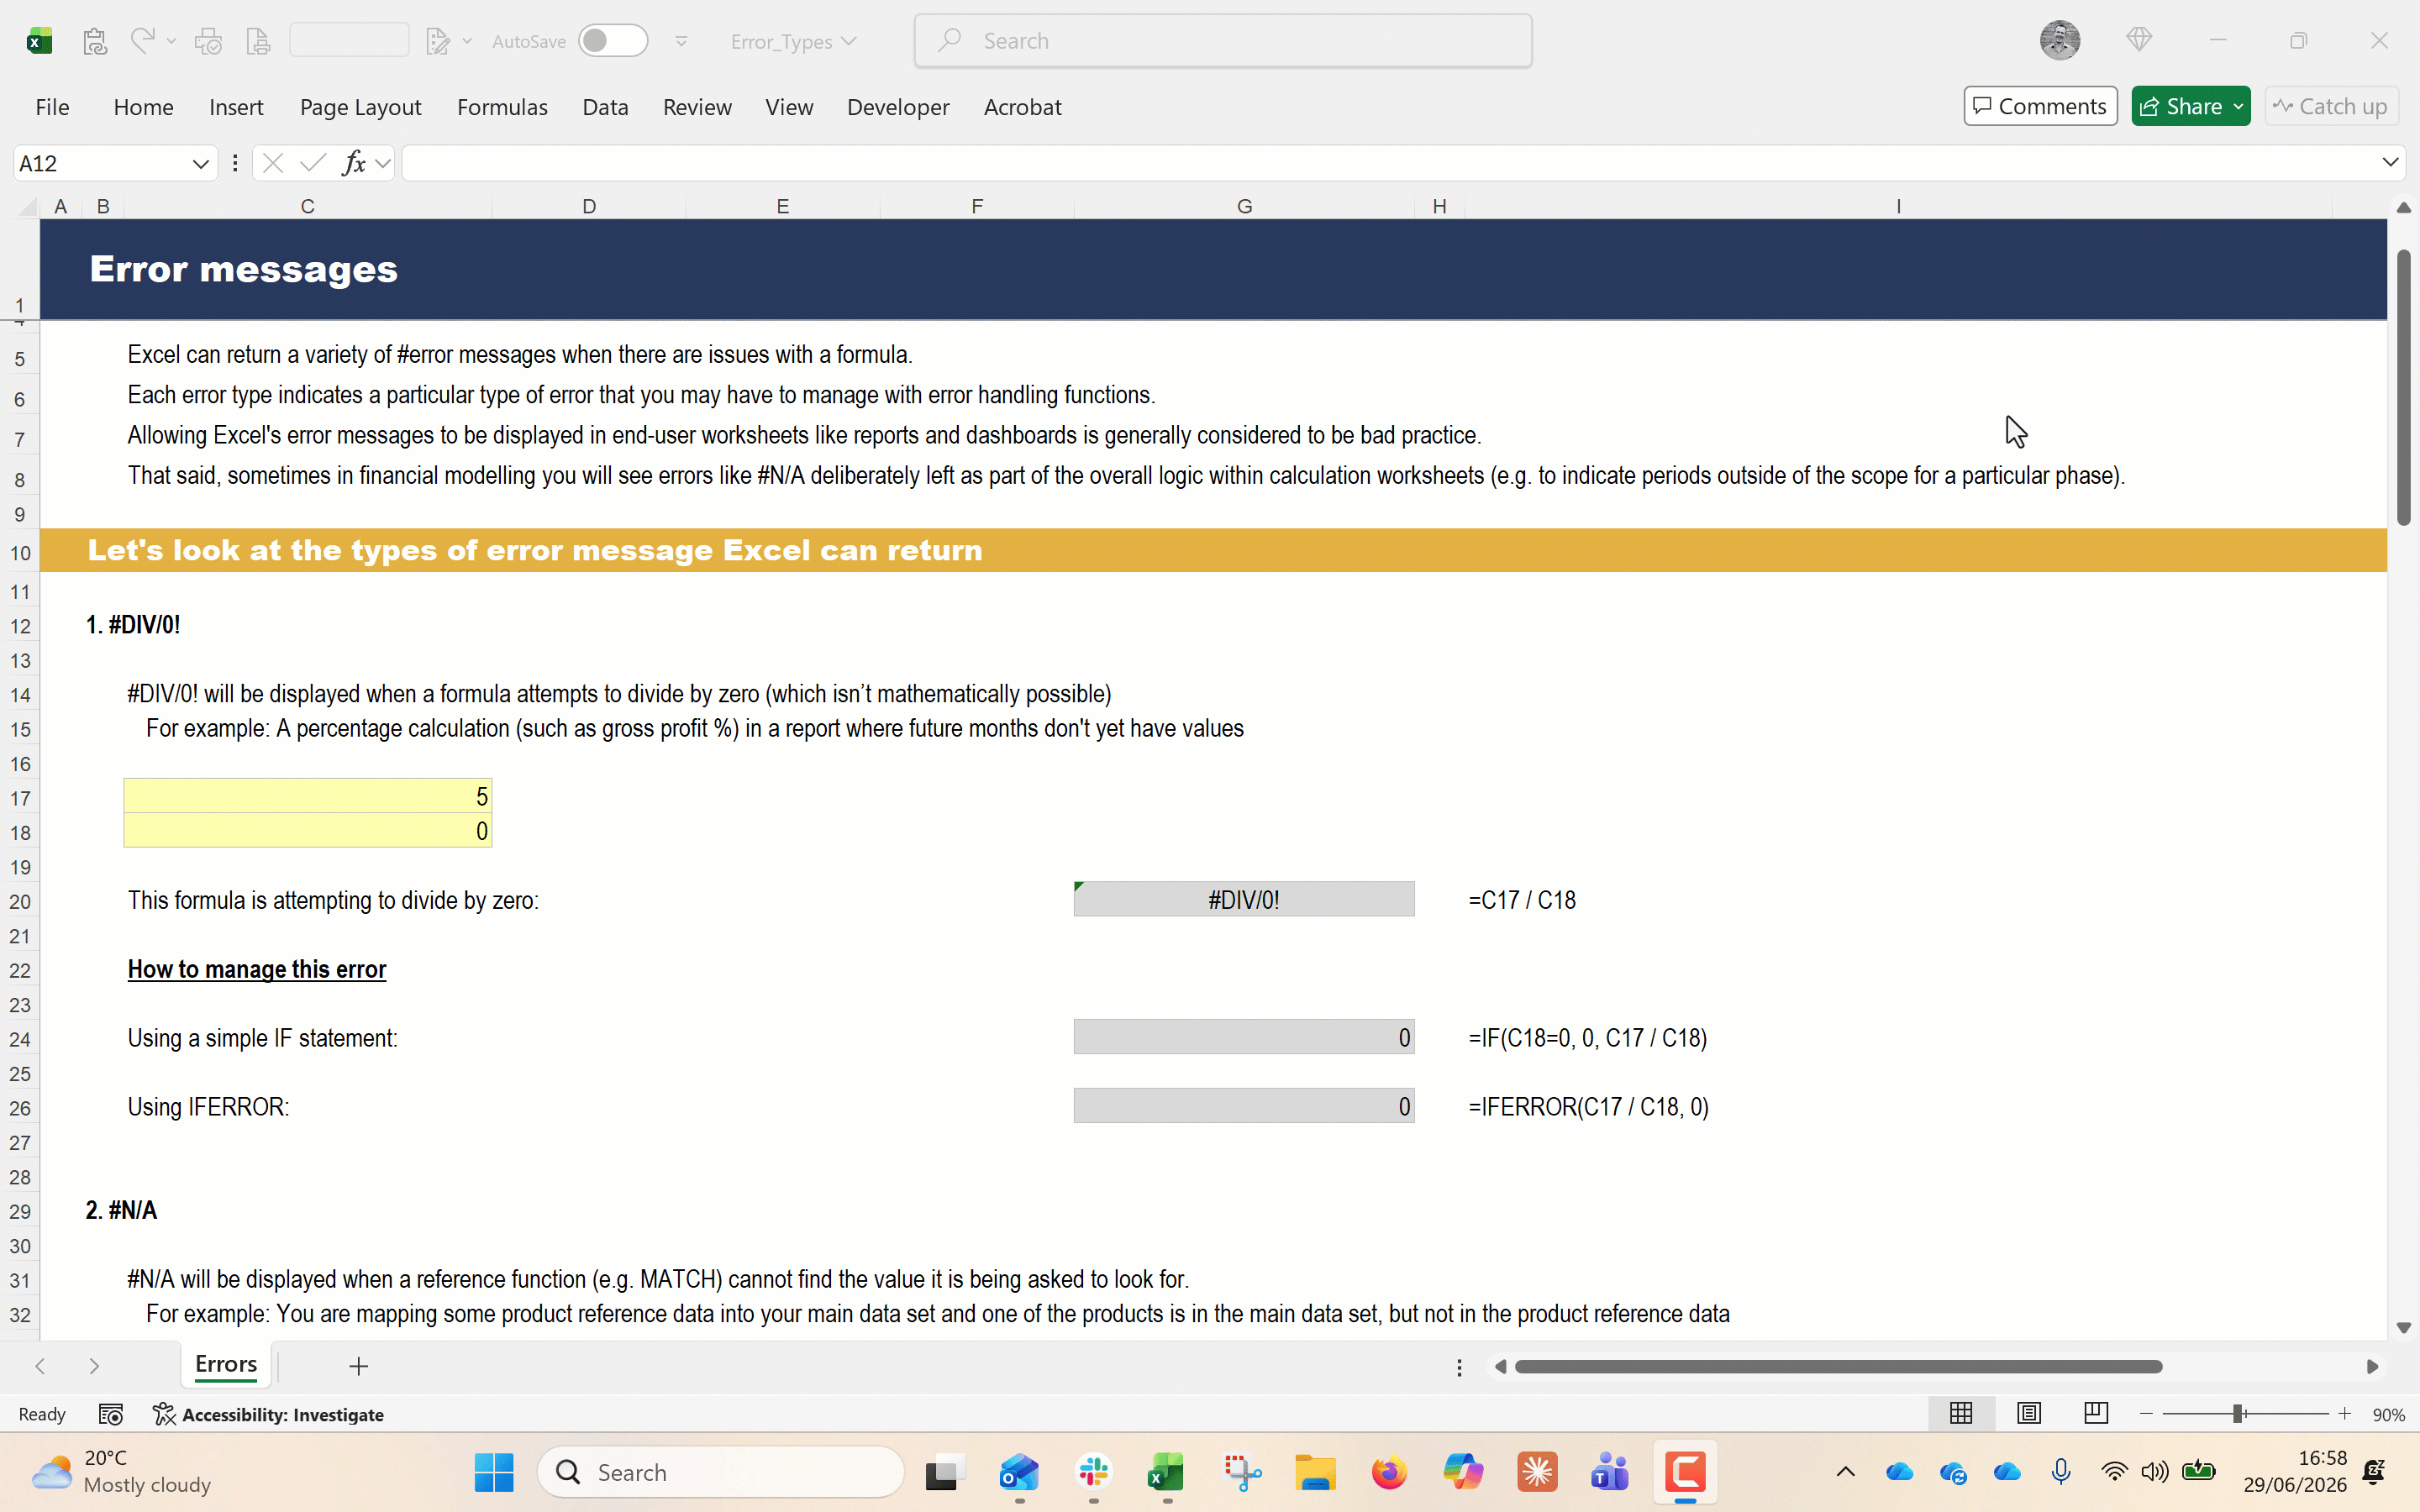This screenshot has width=2420, height=1512.
Task: Open Firefox from the taskbar
Action: click(1389, 1472)
